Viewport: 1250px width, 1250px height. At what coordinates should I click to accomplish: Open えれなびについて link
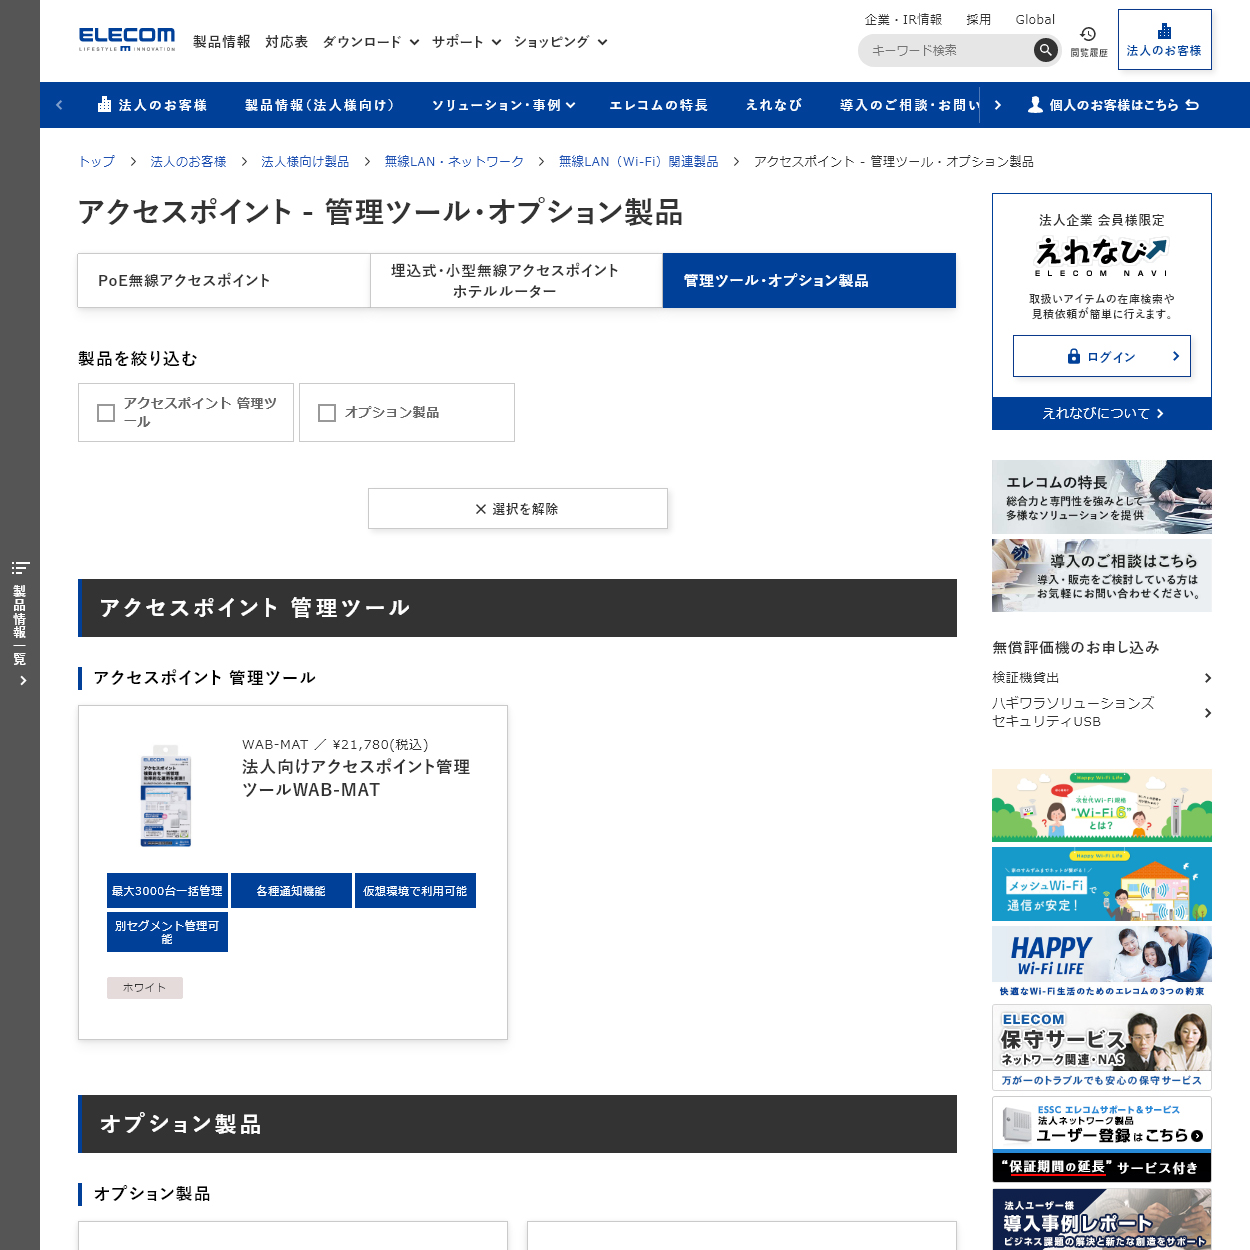1101,413
